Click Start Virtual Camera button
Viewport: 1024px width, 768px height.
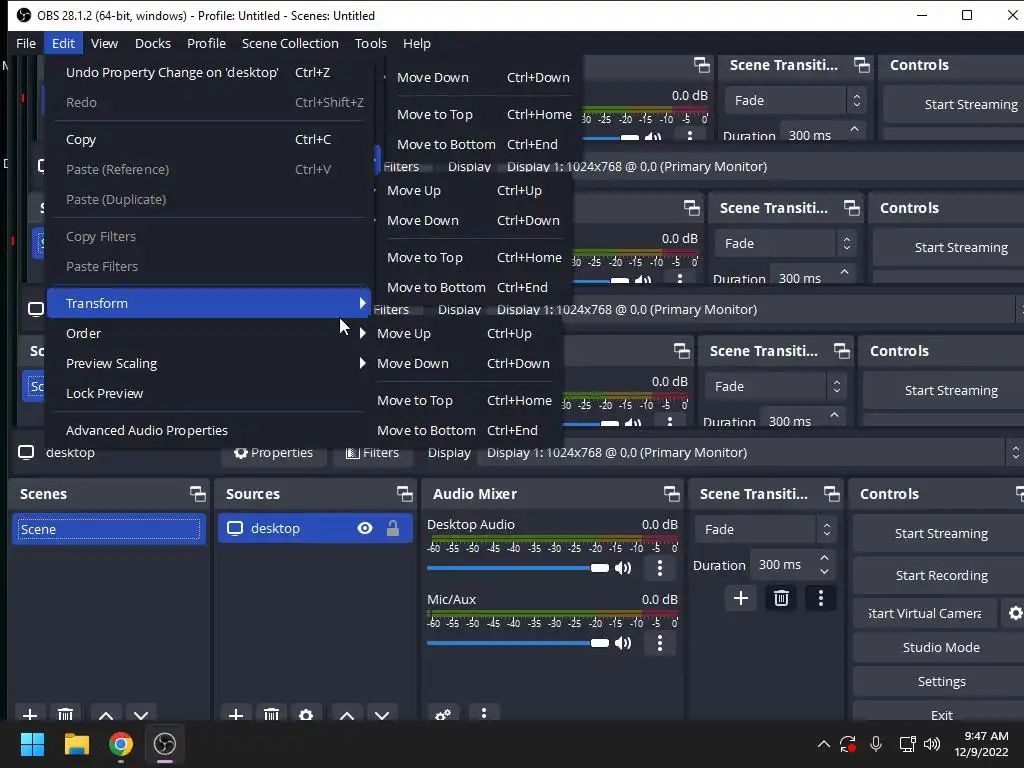925,613
